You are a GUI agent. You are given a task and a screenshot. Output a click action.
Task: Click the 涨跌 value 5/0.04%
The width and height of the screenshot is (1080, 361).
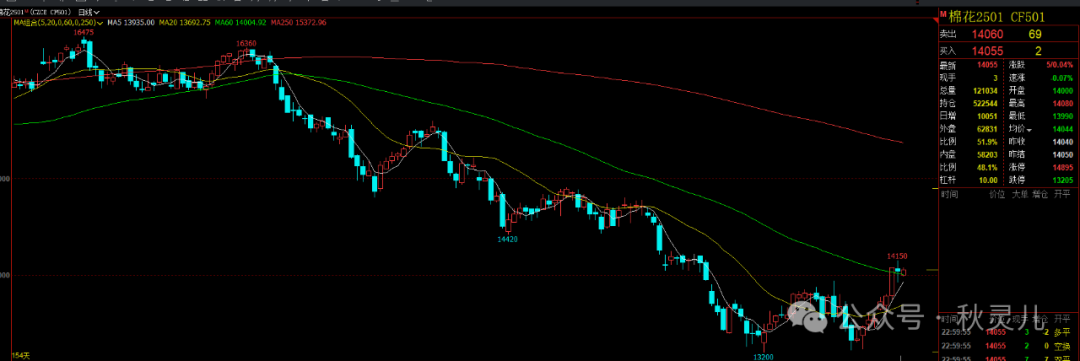click(1058, 66)
